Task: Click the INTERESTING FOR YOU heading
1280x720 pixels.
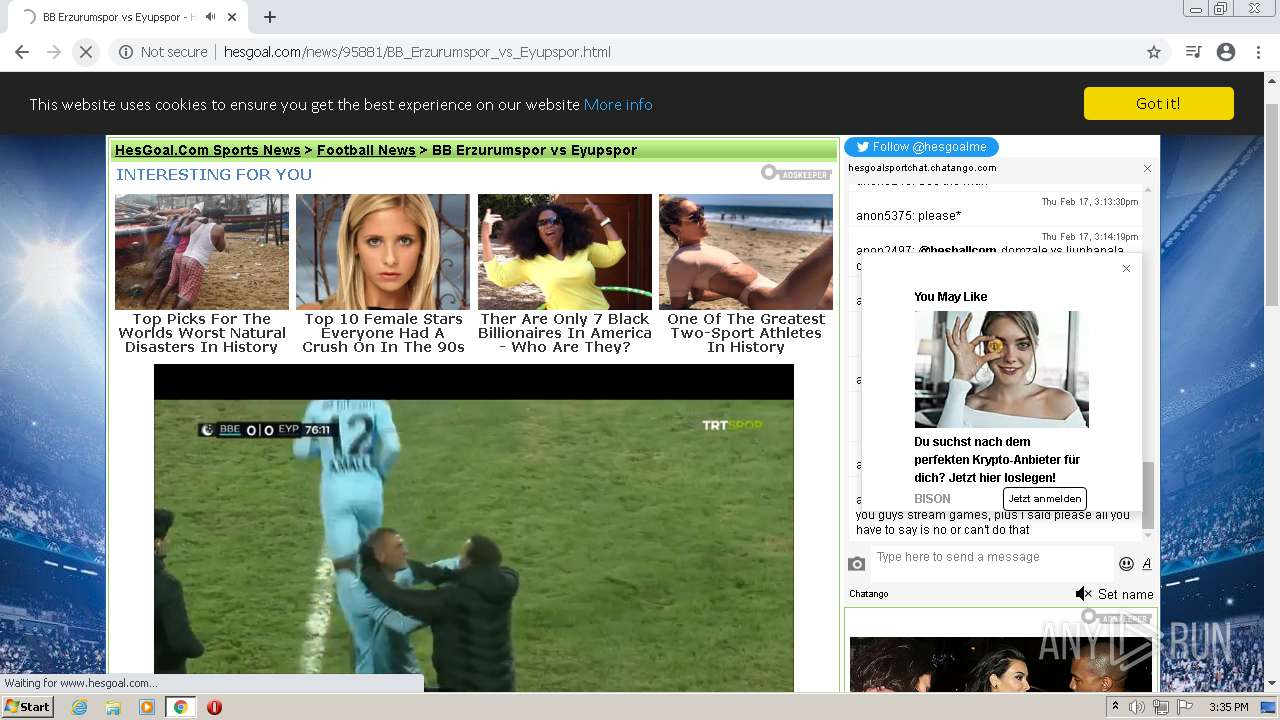Action: click(x=214, y=174)
